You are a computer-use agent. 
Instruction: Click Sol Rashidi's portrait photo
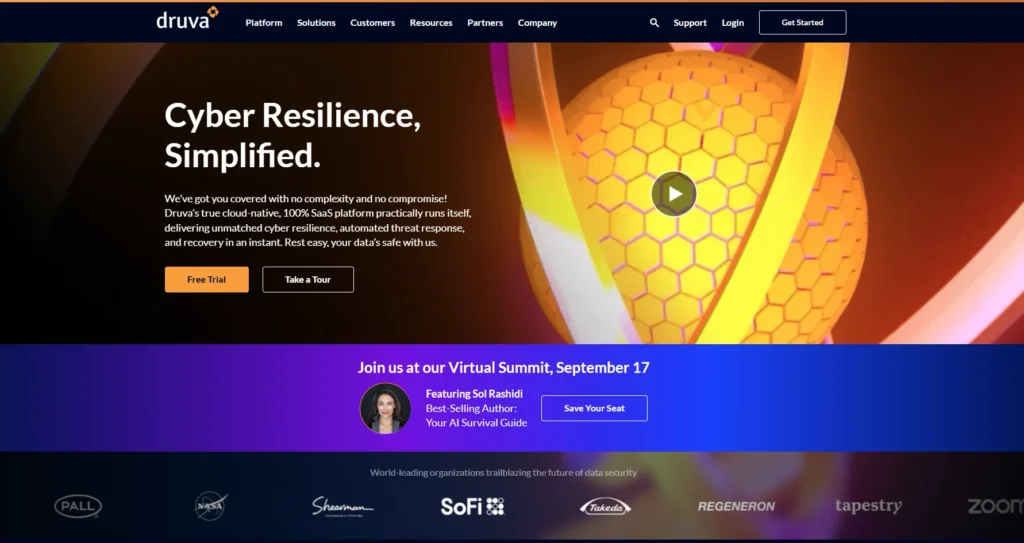click(x=385, y=408)
